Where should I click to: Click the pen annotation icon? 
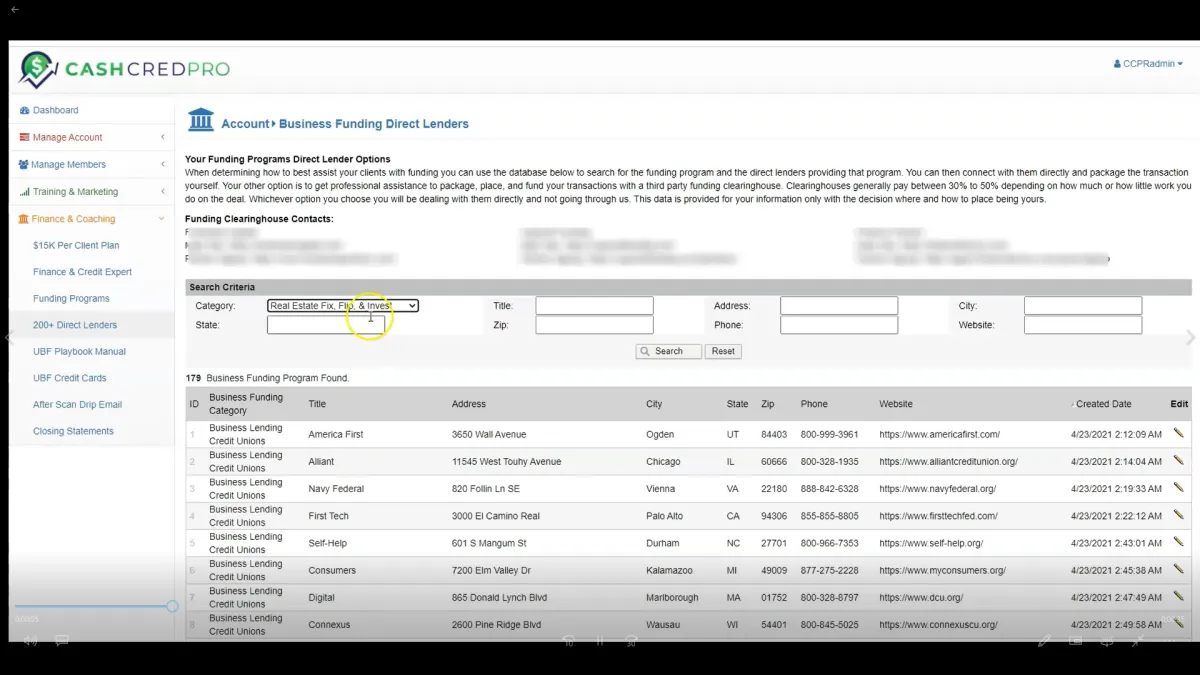point(1044,641)
